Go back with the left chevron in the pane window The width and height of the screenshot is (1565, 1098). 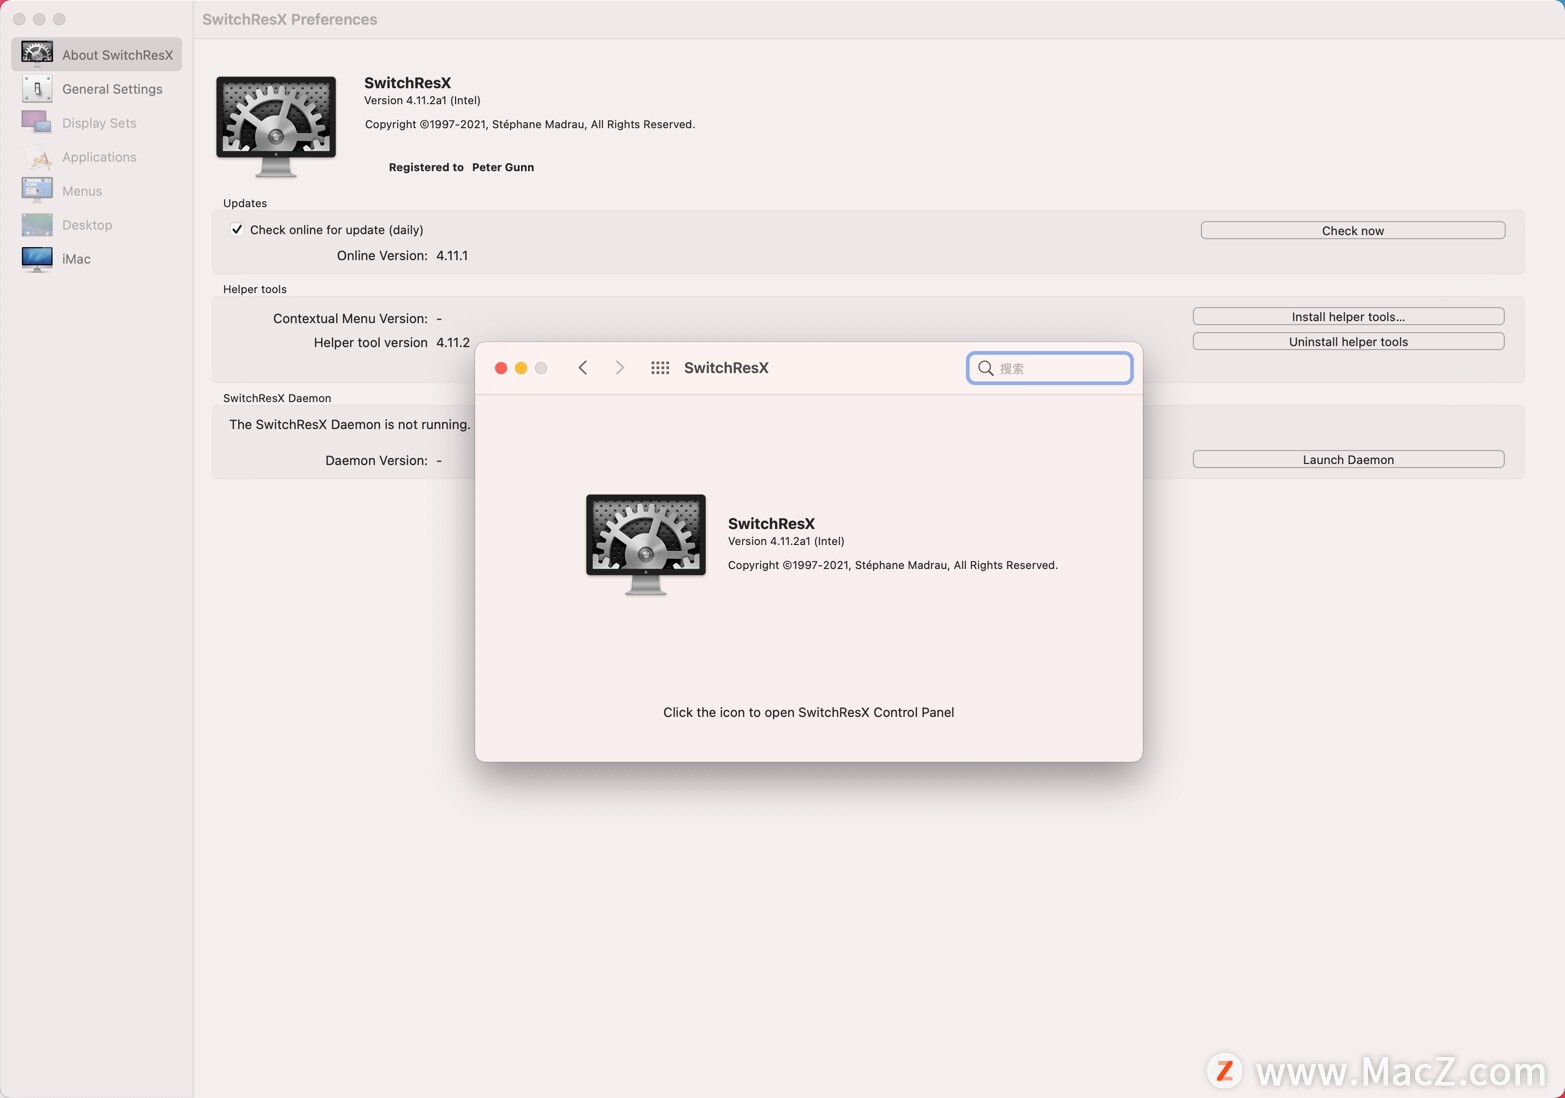pos(582,368)
